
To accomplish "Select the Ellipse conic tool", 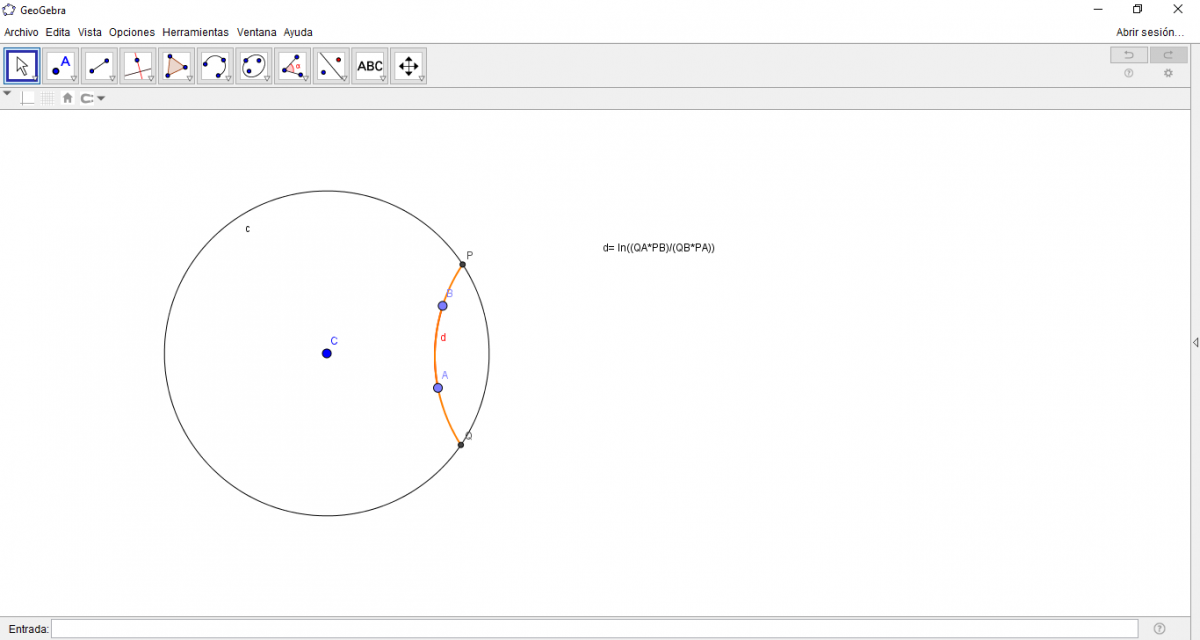I will [254, 66].
